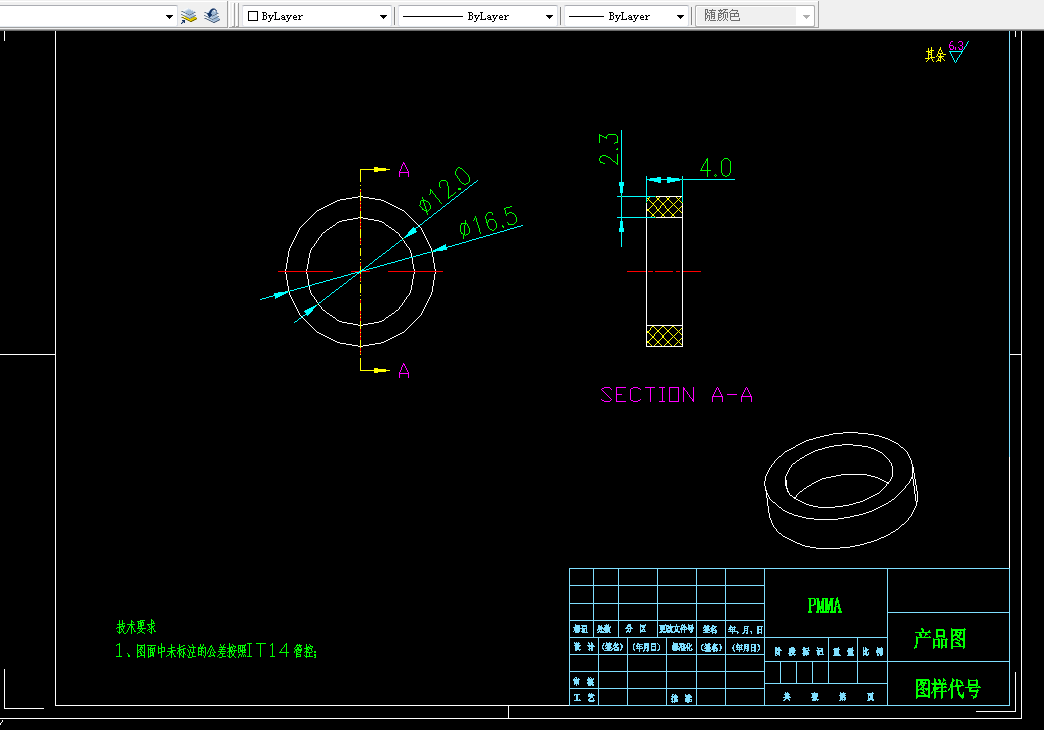This screenshot has height=730, width=1044.
Task: Select the 图样代号 drawing number text
Action: (947, 689)
